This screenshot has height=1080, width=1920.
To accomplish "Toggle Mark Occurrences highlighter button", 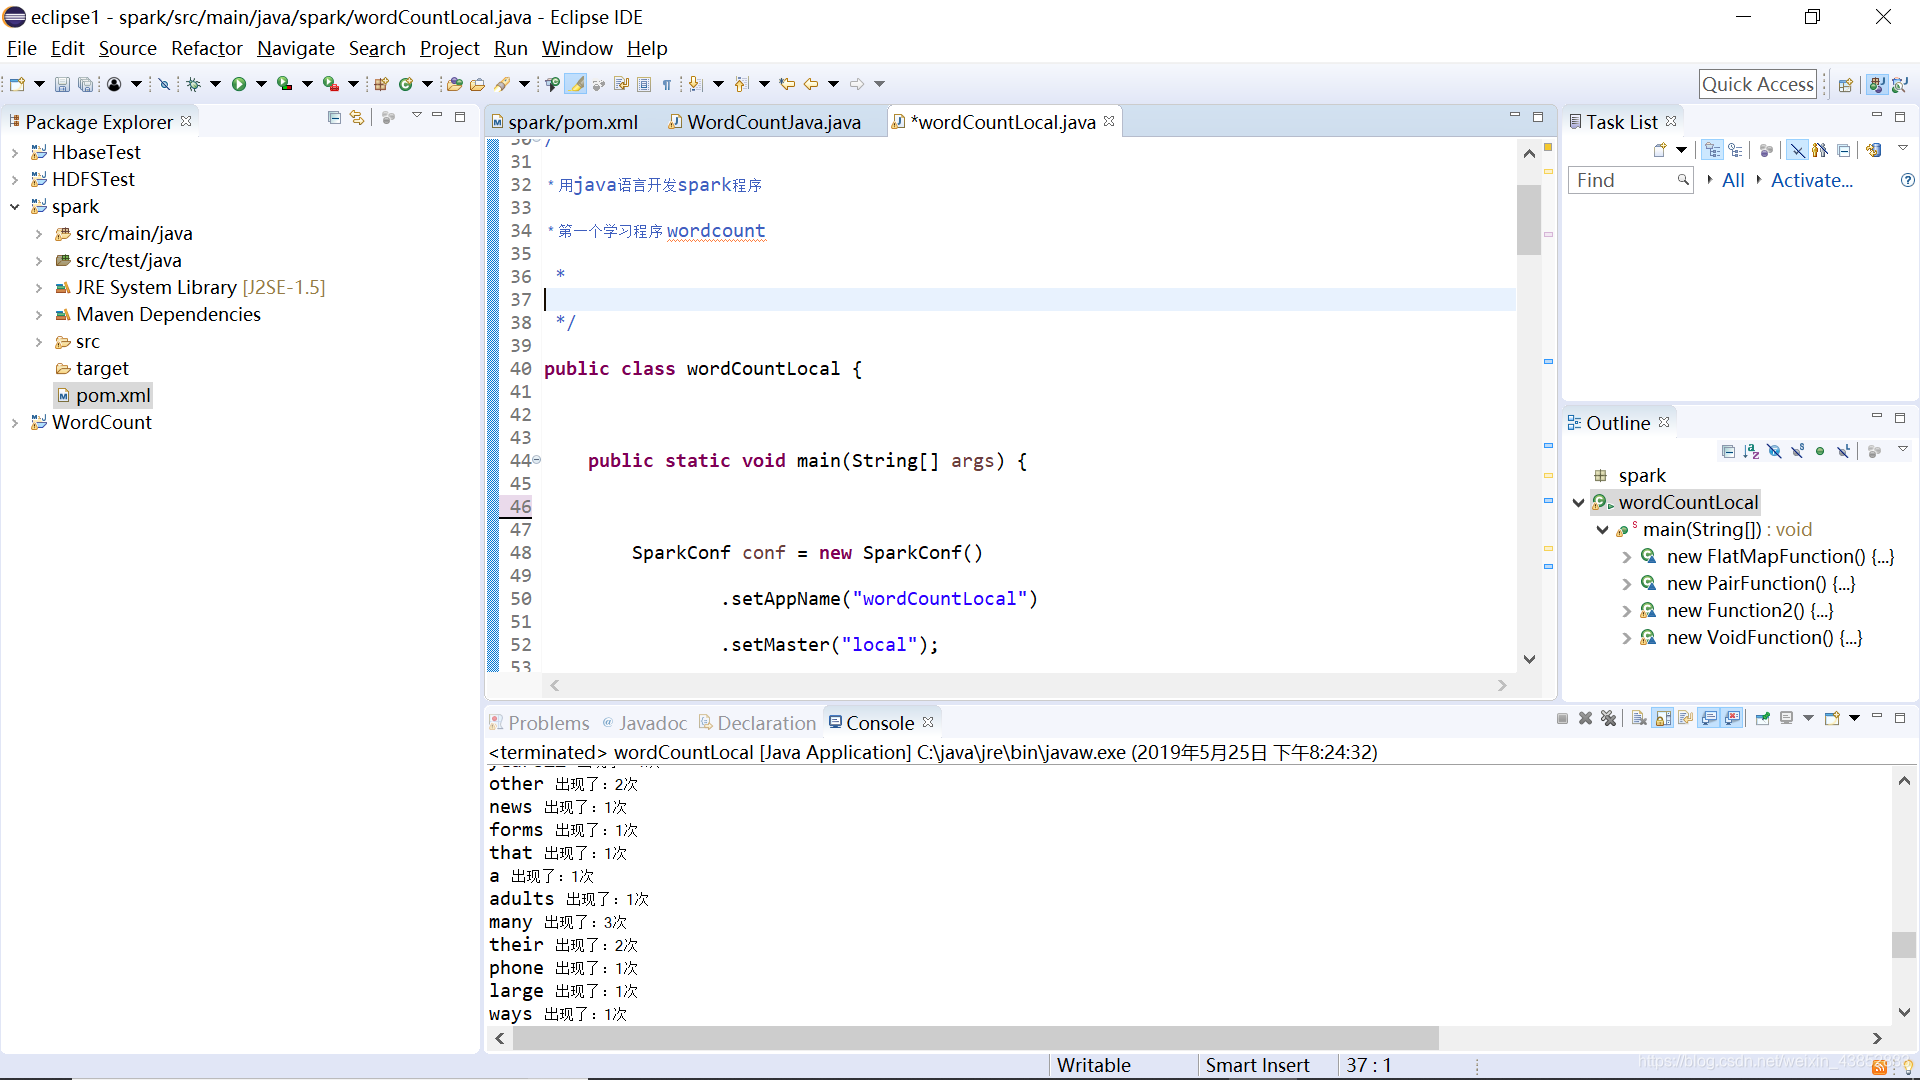I will 576,85.
